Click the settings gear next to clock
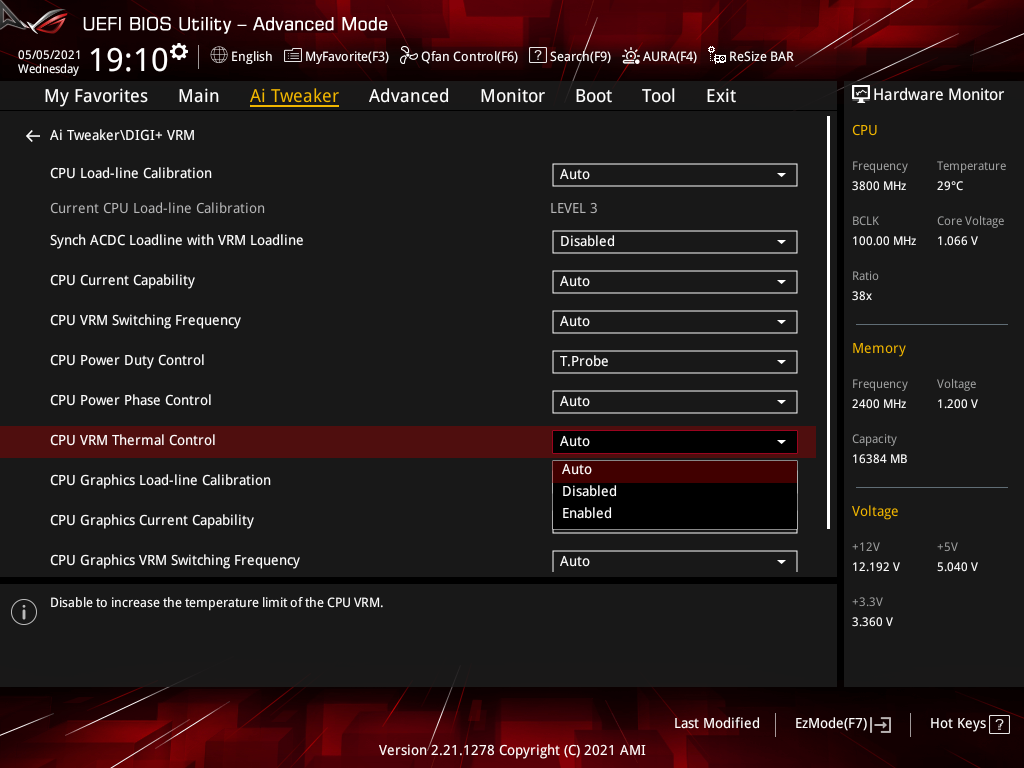 179,51
